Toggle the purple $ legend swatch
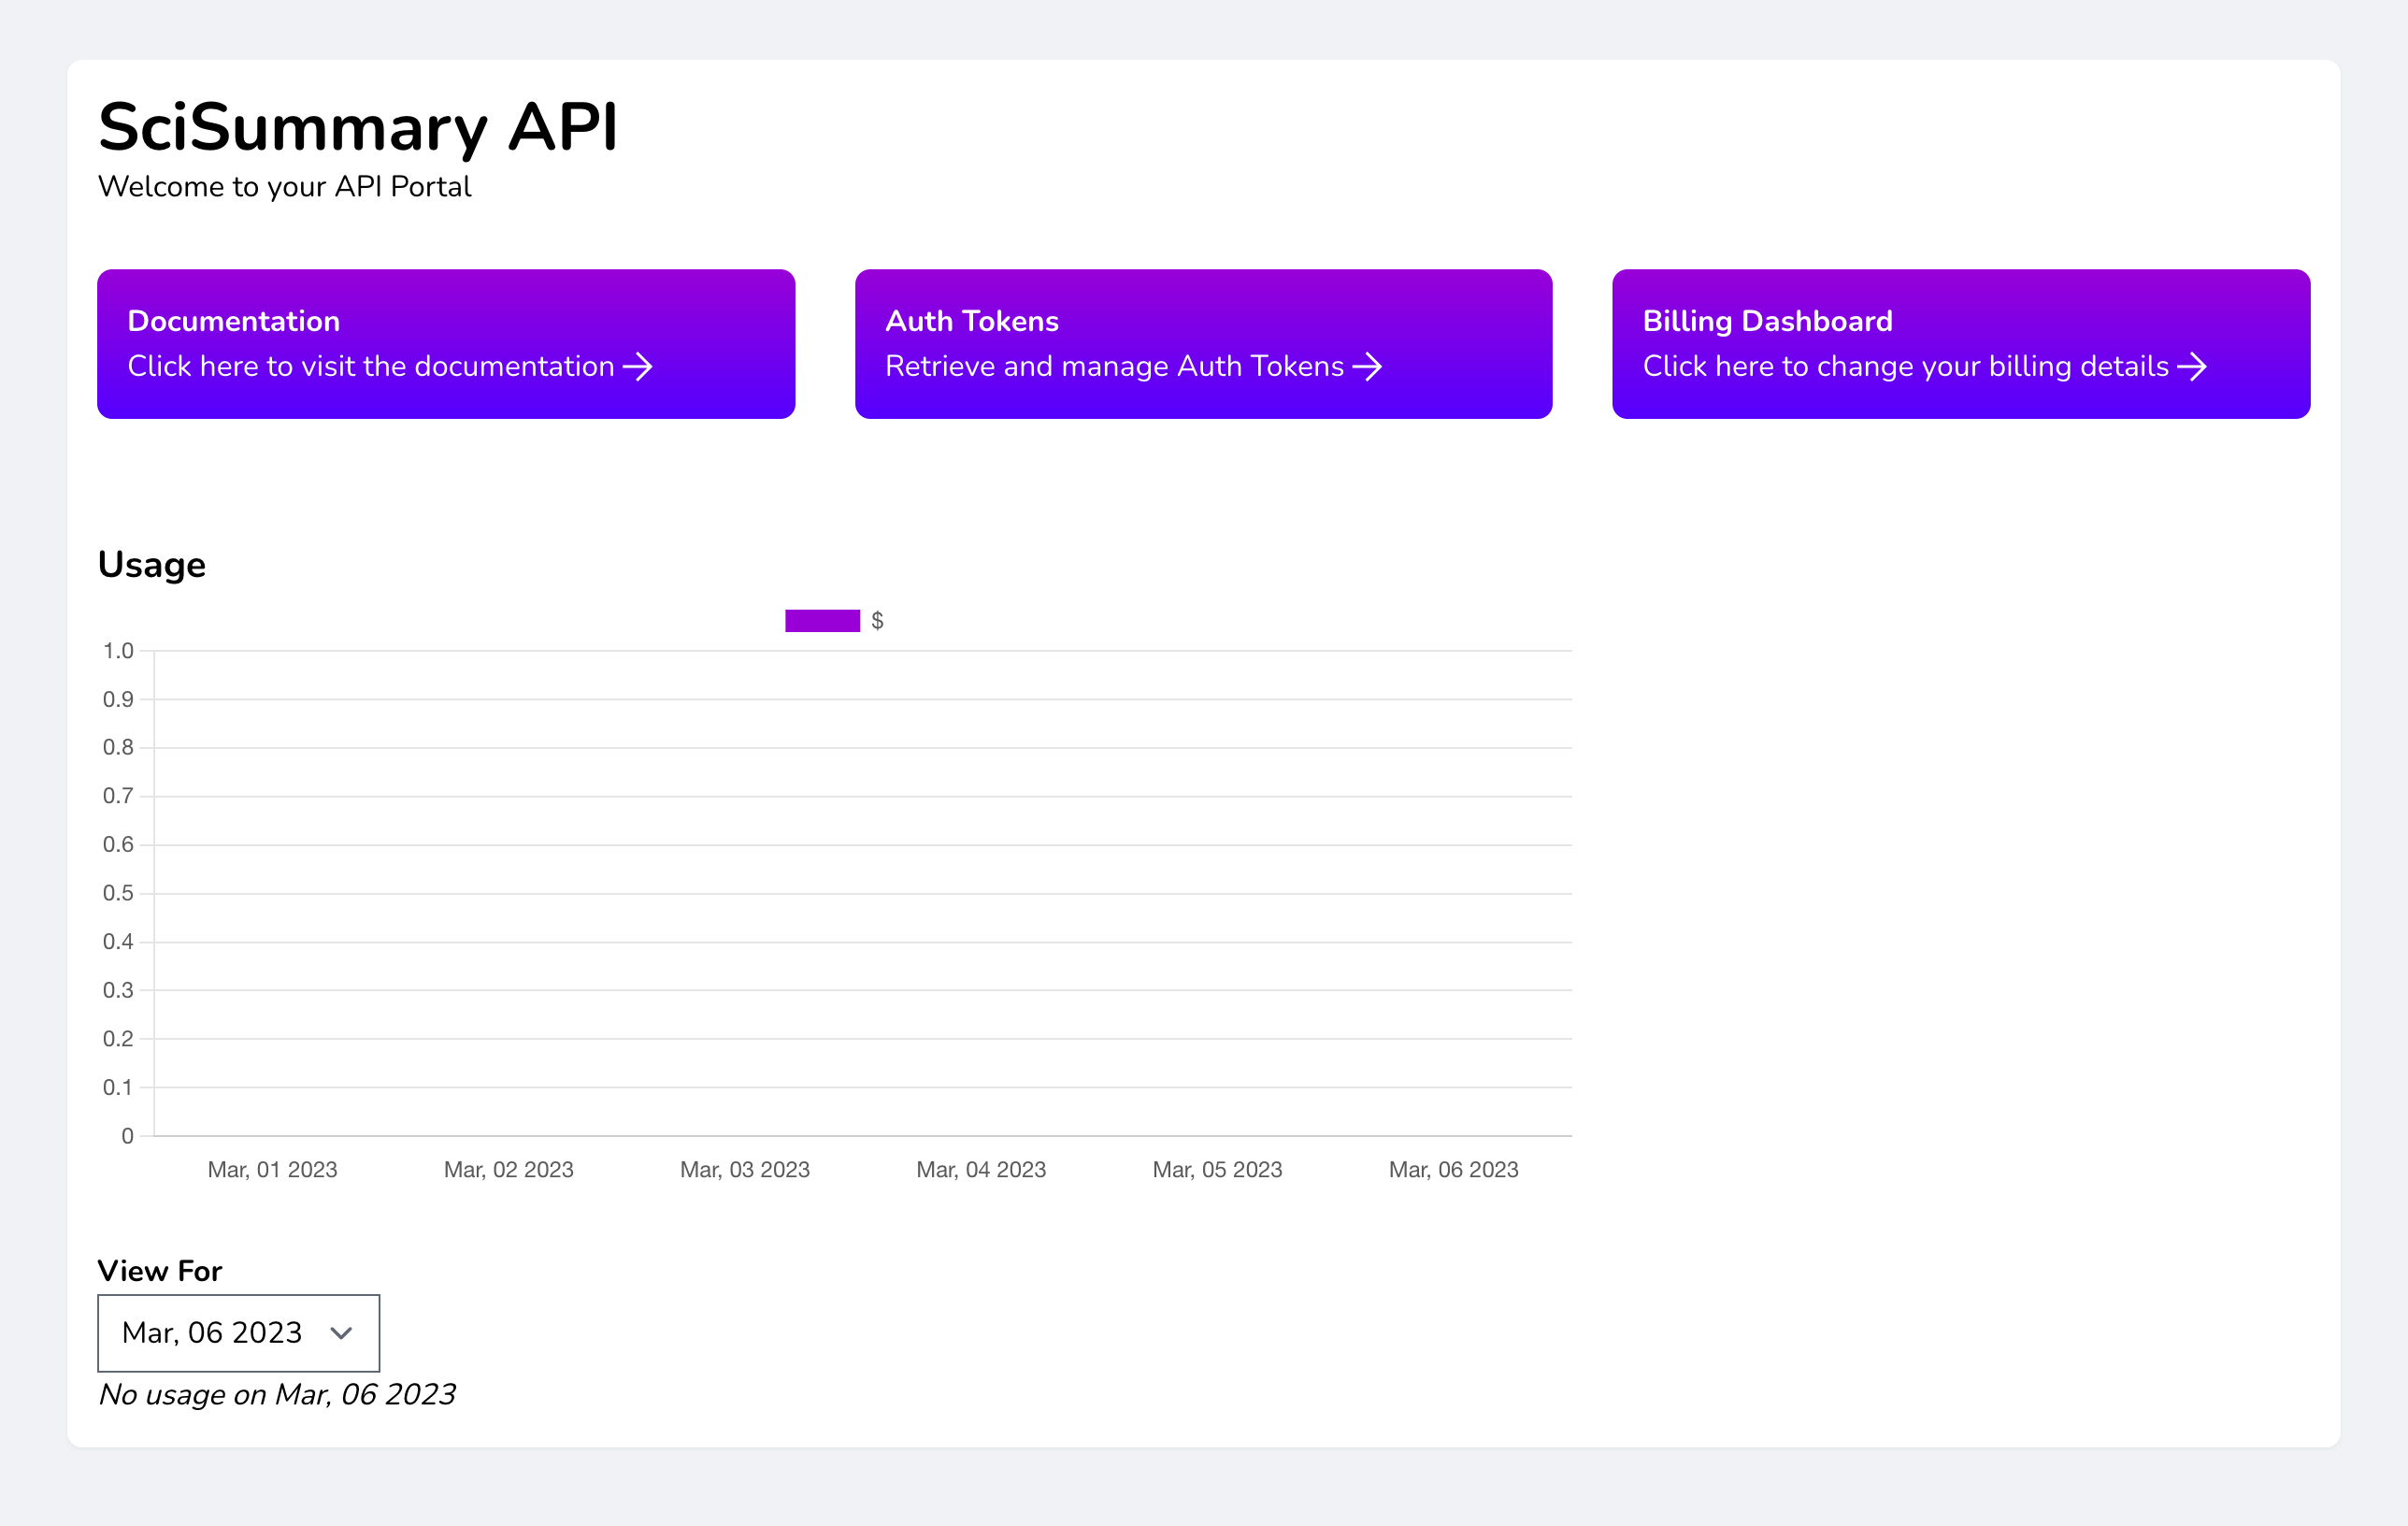The height and width of the screenshot is (1526, 2408). click(822, 621)
